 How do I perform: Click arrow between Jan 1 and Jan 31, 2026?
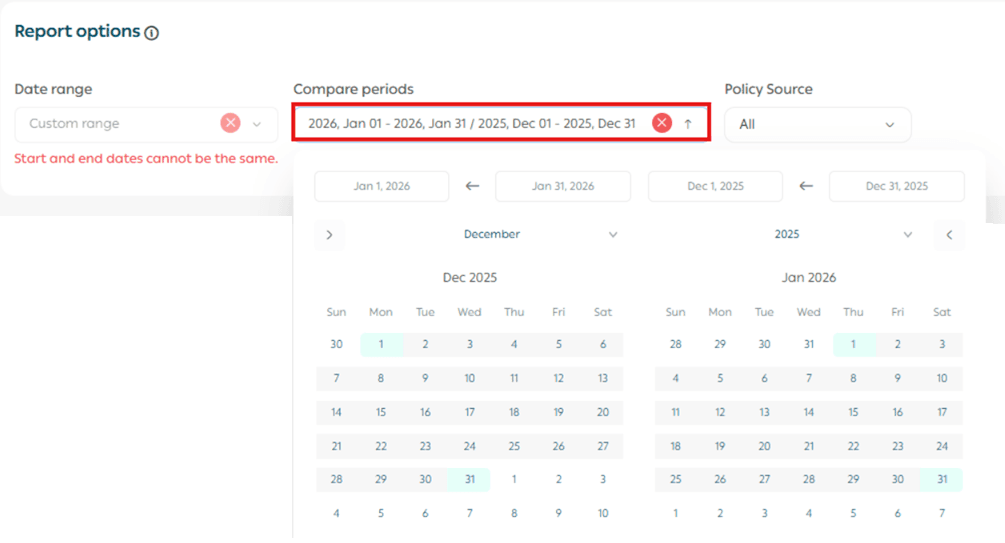[472, 186]
